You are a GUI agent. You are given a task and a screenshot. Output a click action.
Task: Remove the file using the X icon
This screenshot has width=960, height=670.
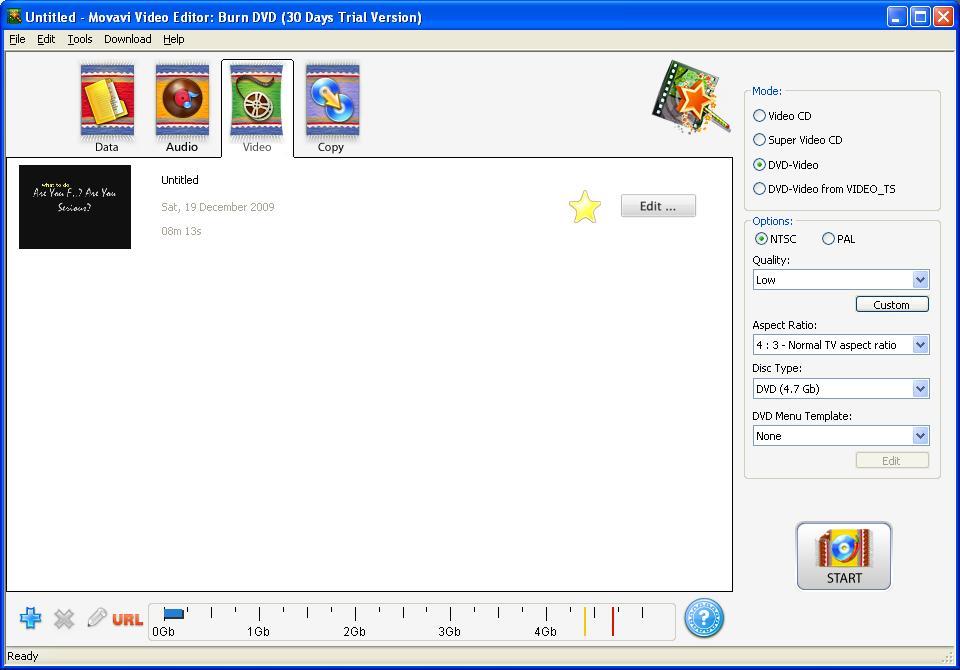64,618
